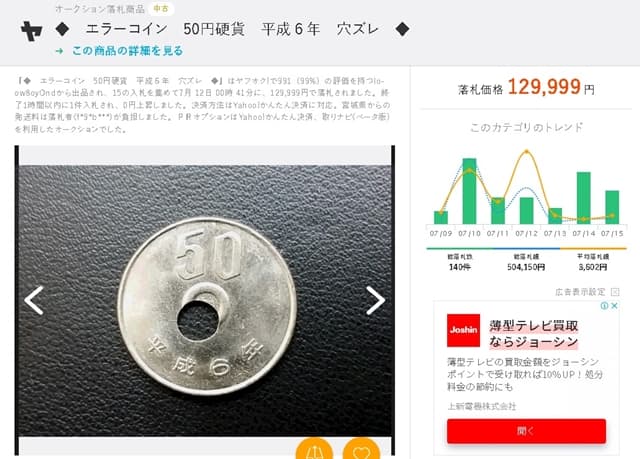Viewport: 640px width, 459px height.
Task: Click the 中古 condition tag
Action: pyautogui.click(x=161, y=9)
